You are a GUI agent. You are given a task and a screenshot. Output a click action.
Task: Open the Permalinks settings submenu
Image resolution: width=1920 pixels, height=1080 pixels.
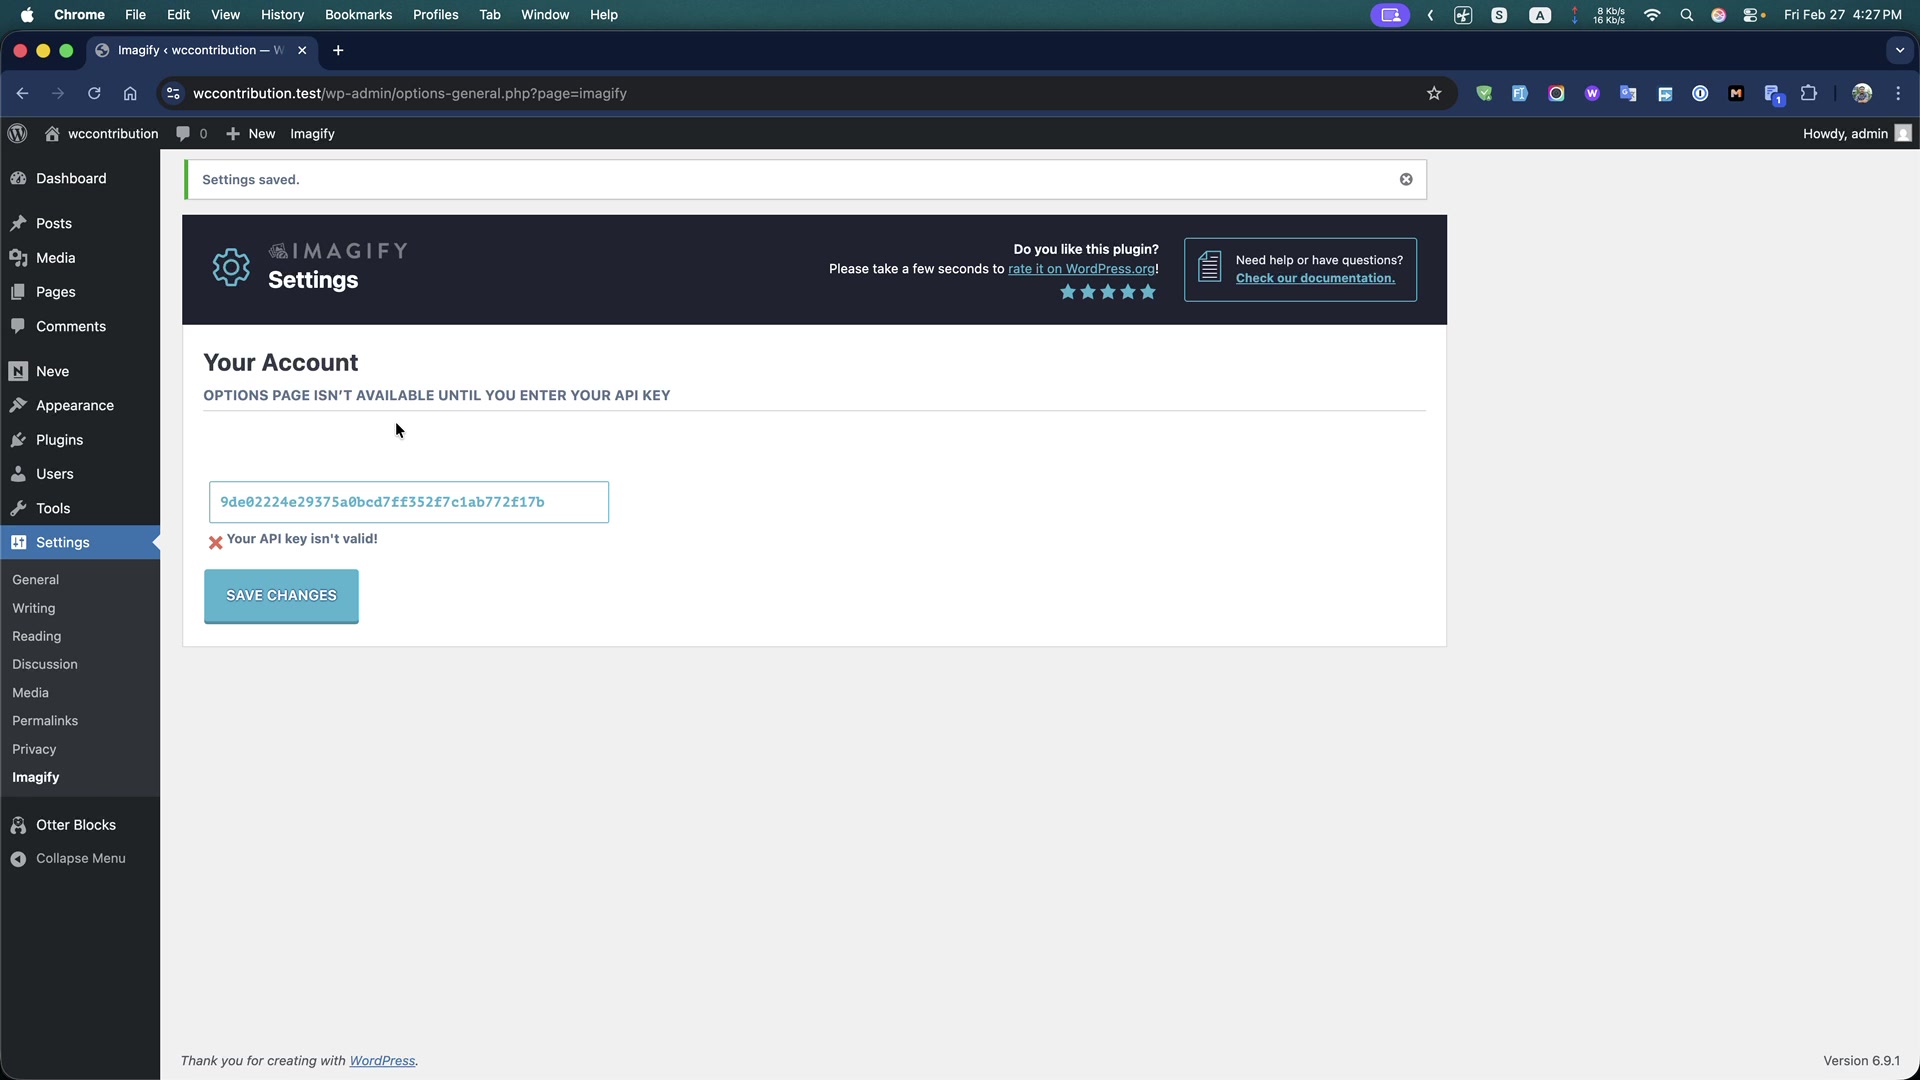pos(45,721)
